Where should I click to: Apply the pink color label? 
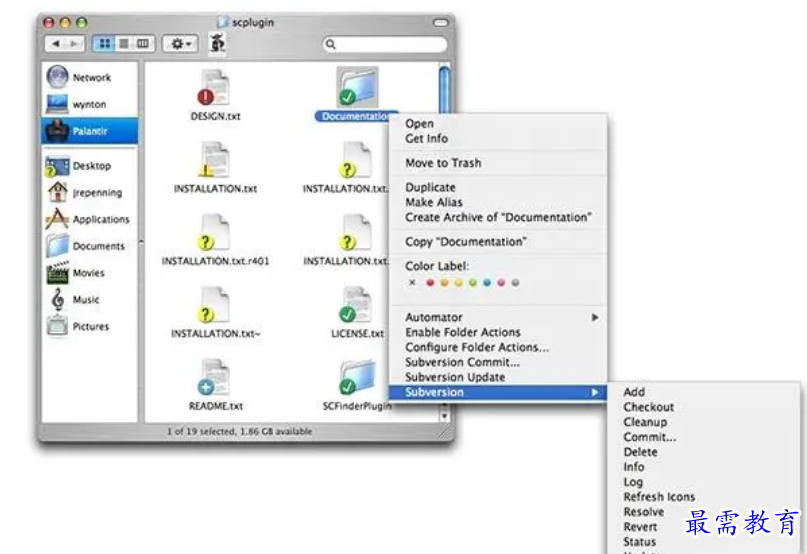[501, 283]
